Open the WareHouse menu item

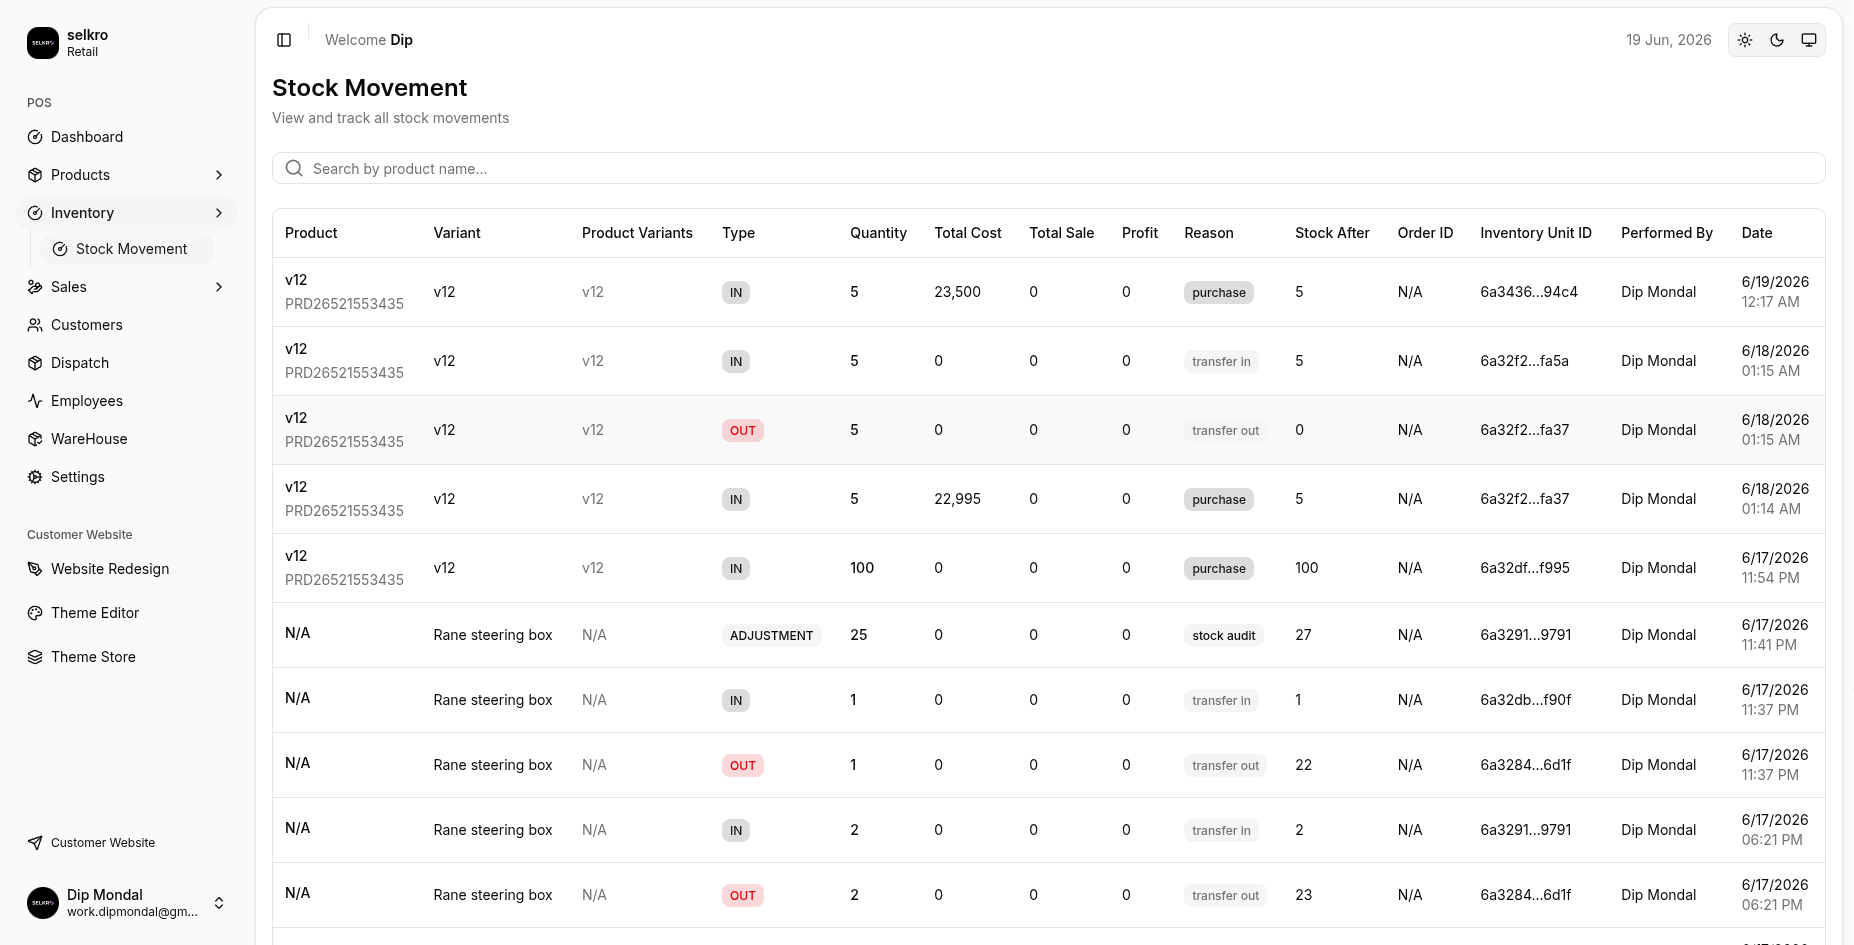127,439
